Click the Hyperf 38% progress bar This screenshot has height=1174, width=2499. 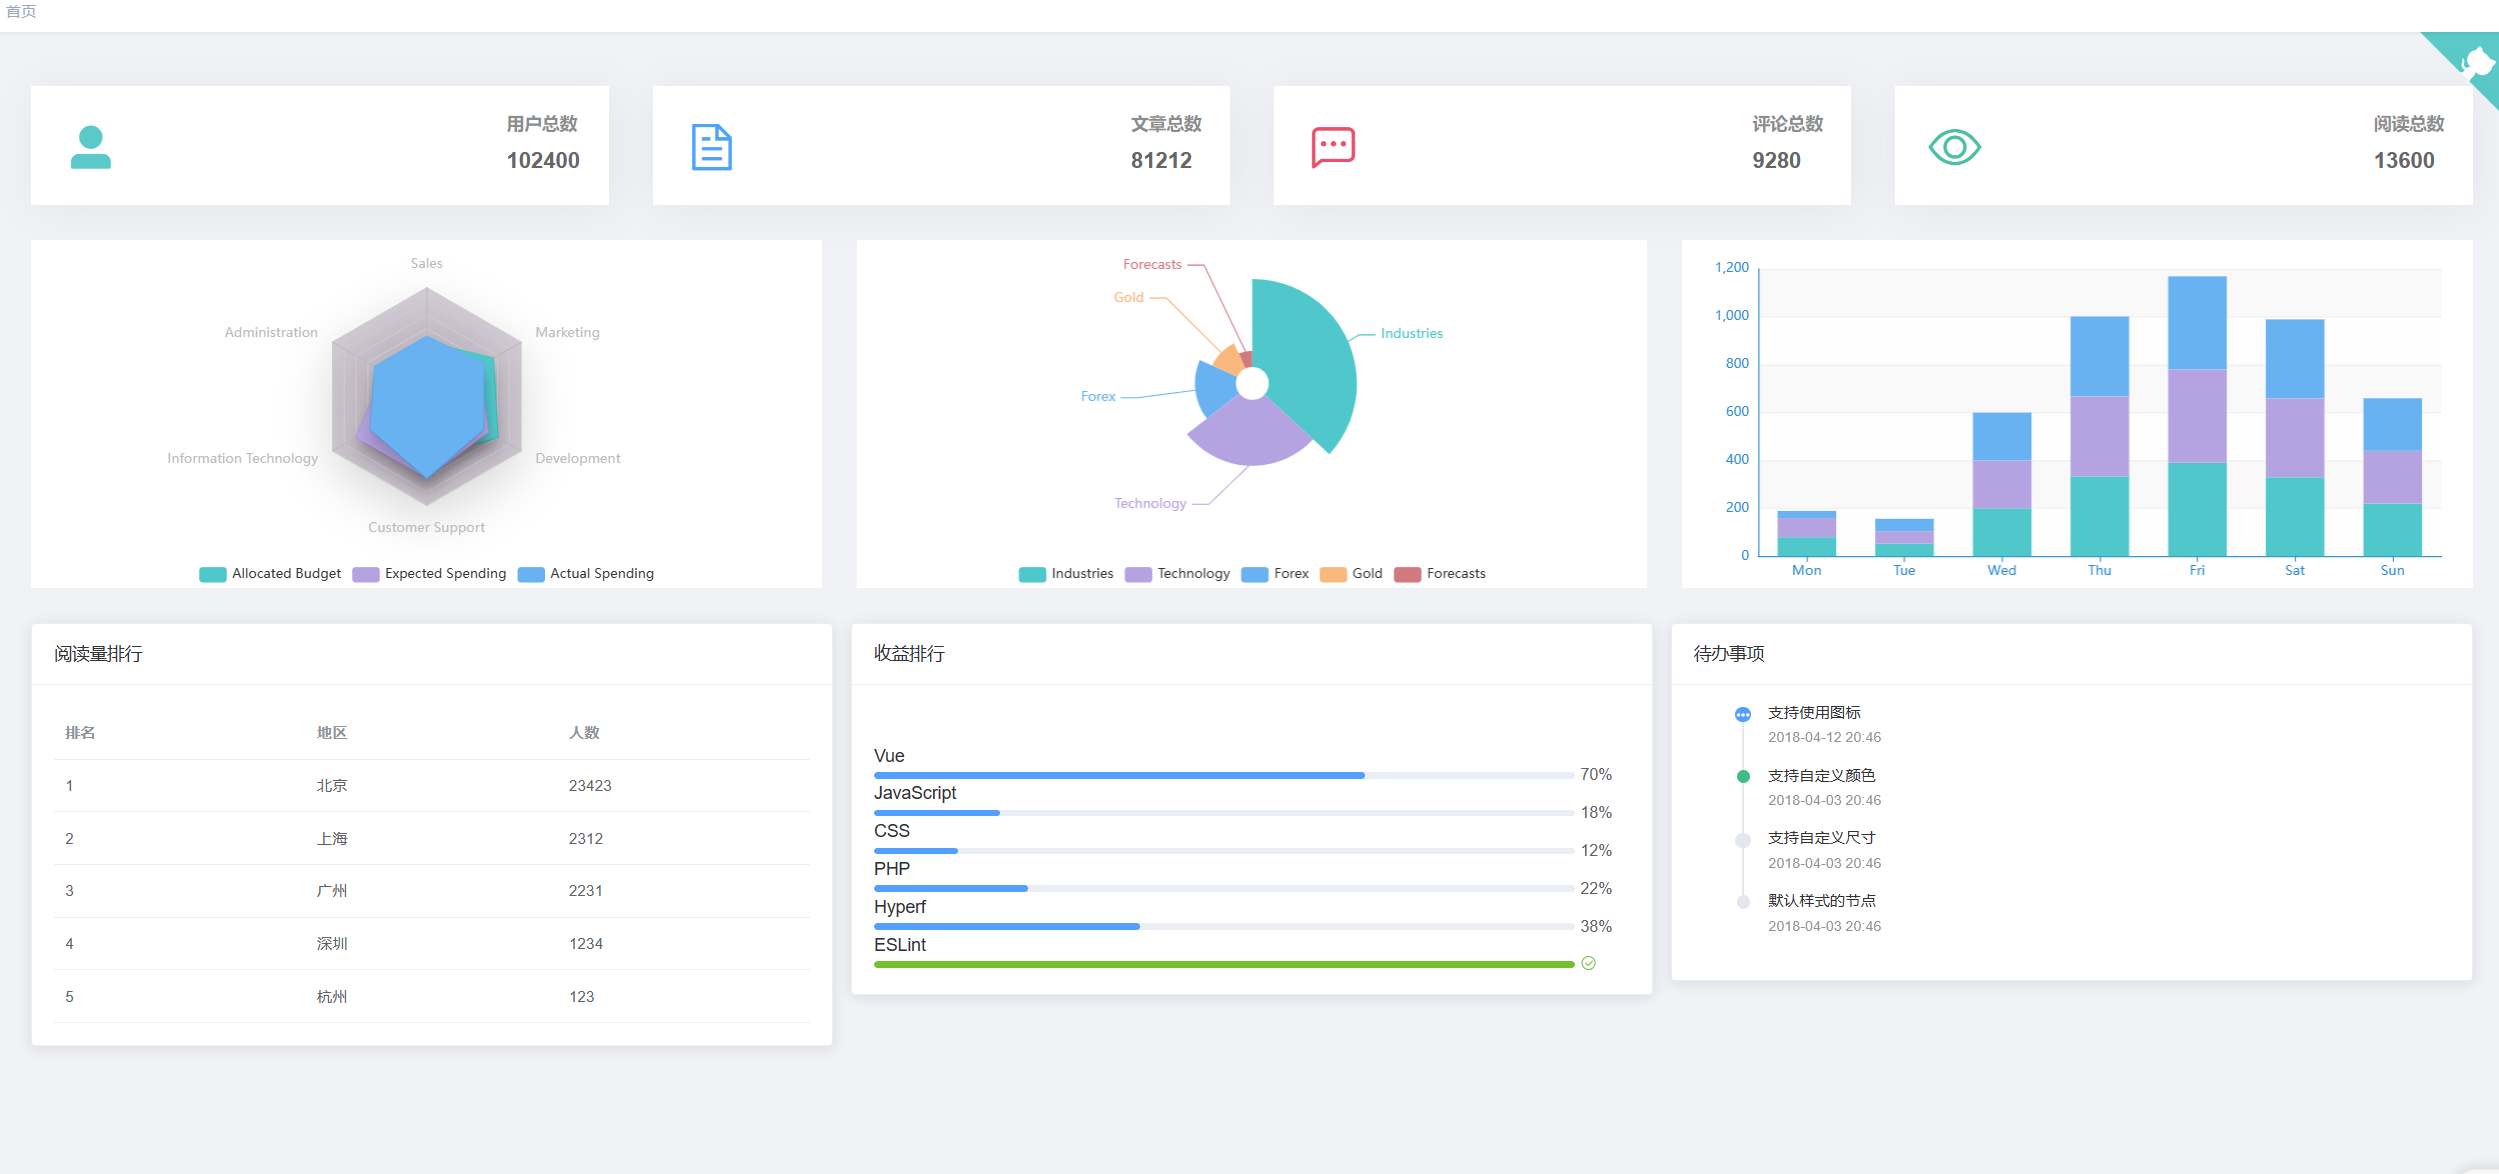click(1224, 926)
